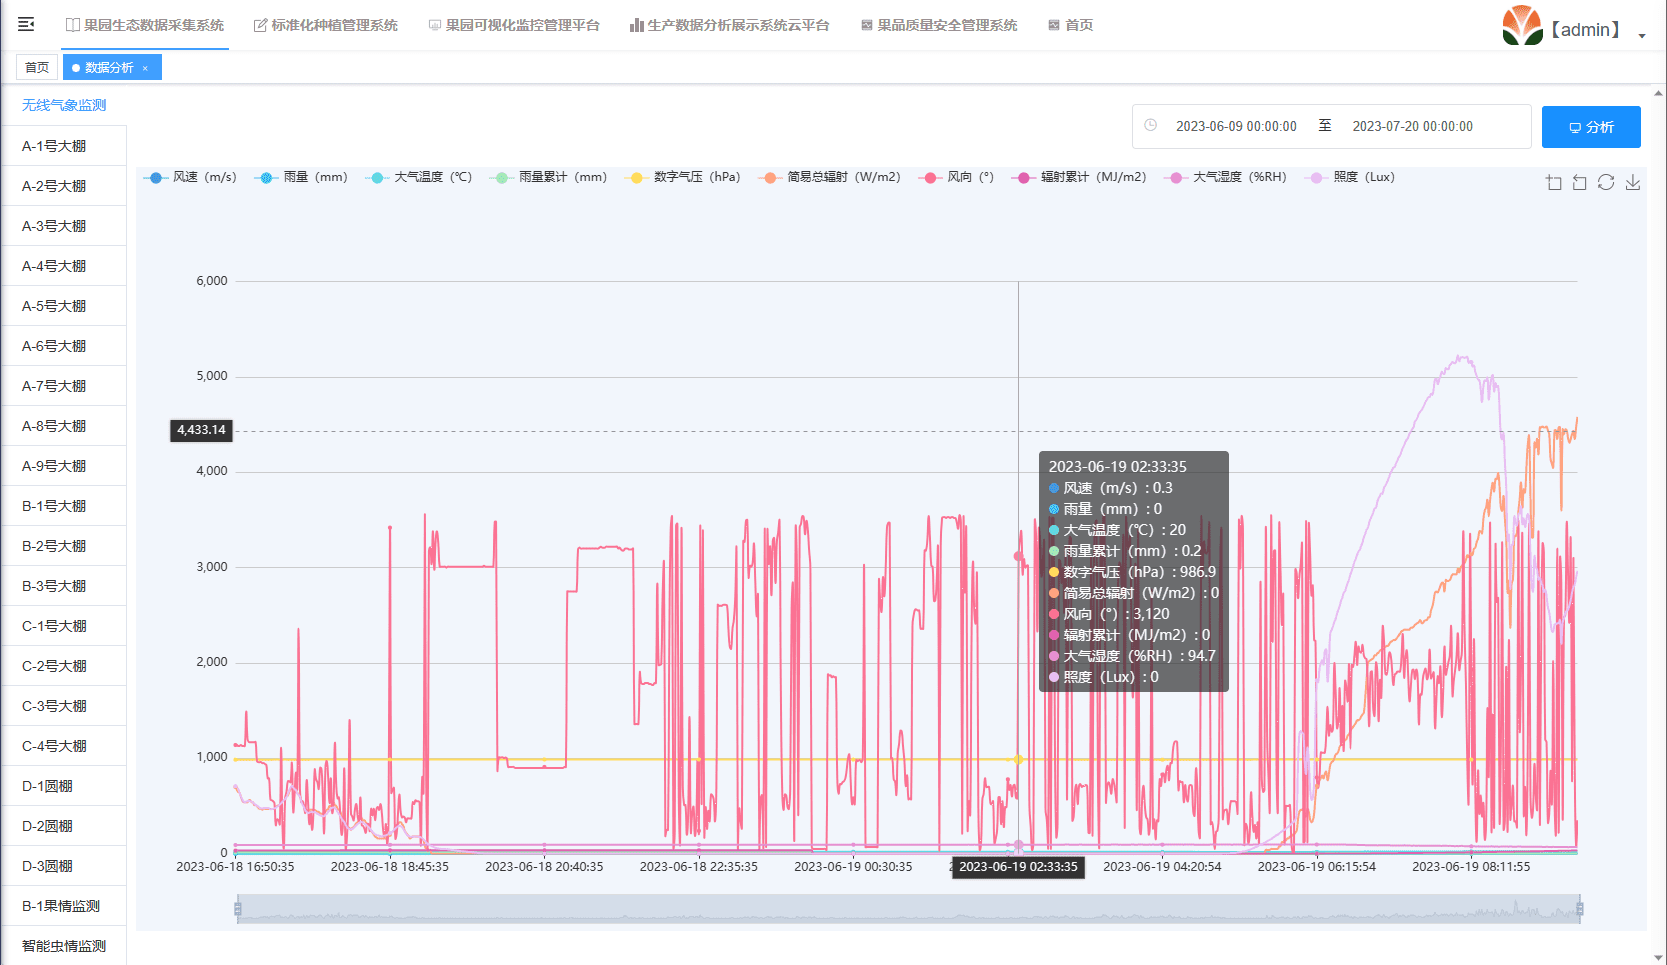Select A-3号大棚 in sidebar

point(64,226)
